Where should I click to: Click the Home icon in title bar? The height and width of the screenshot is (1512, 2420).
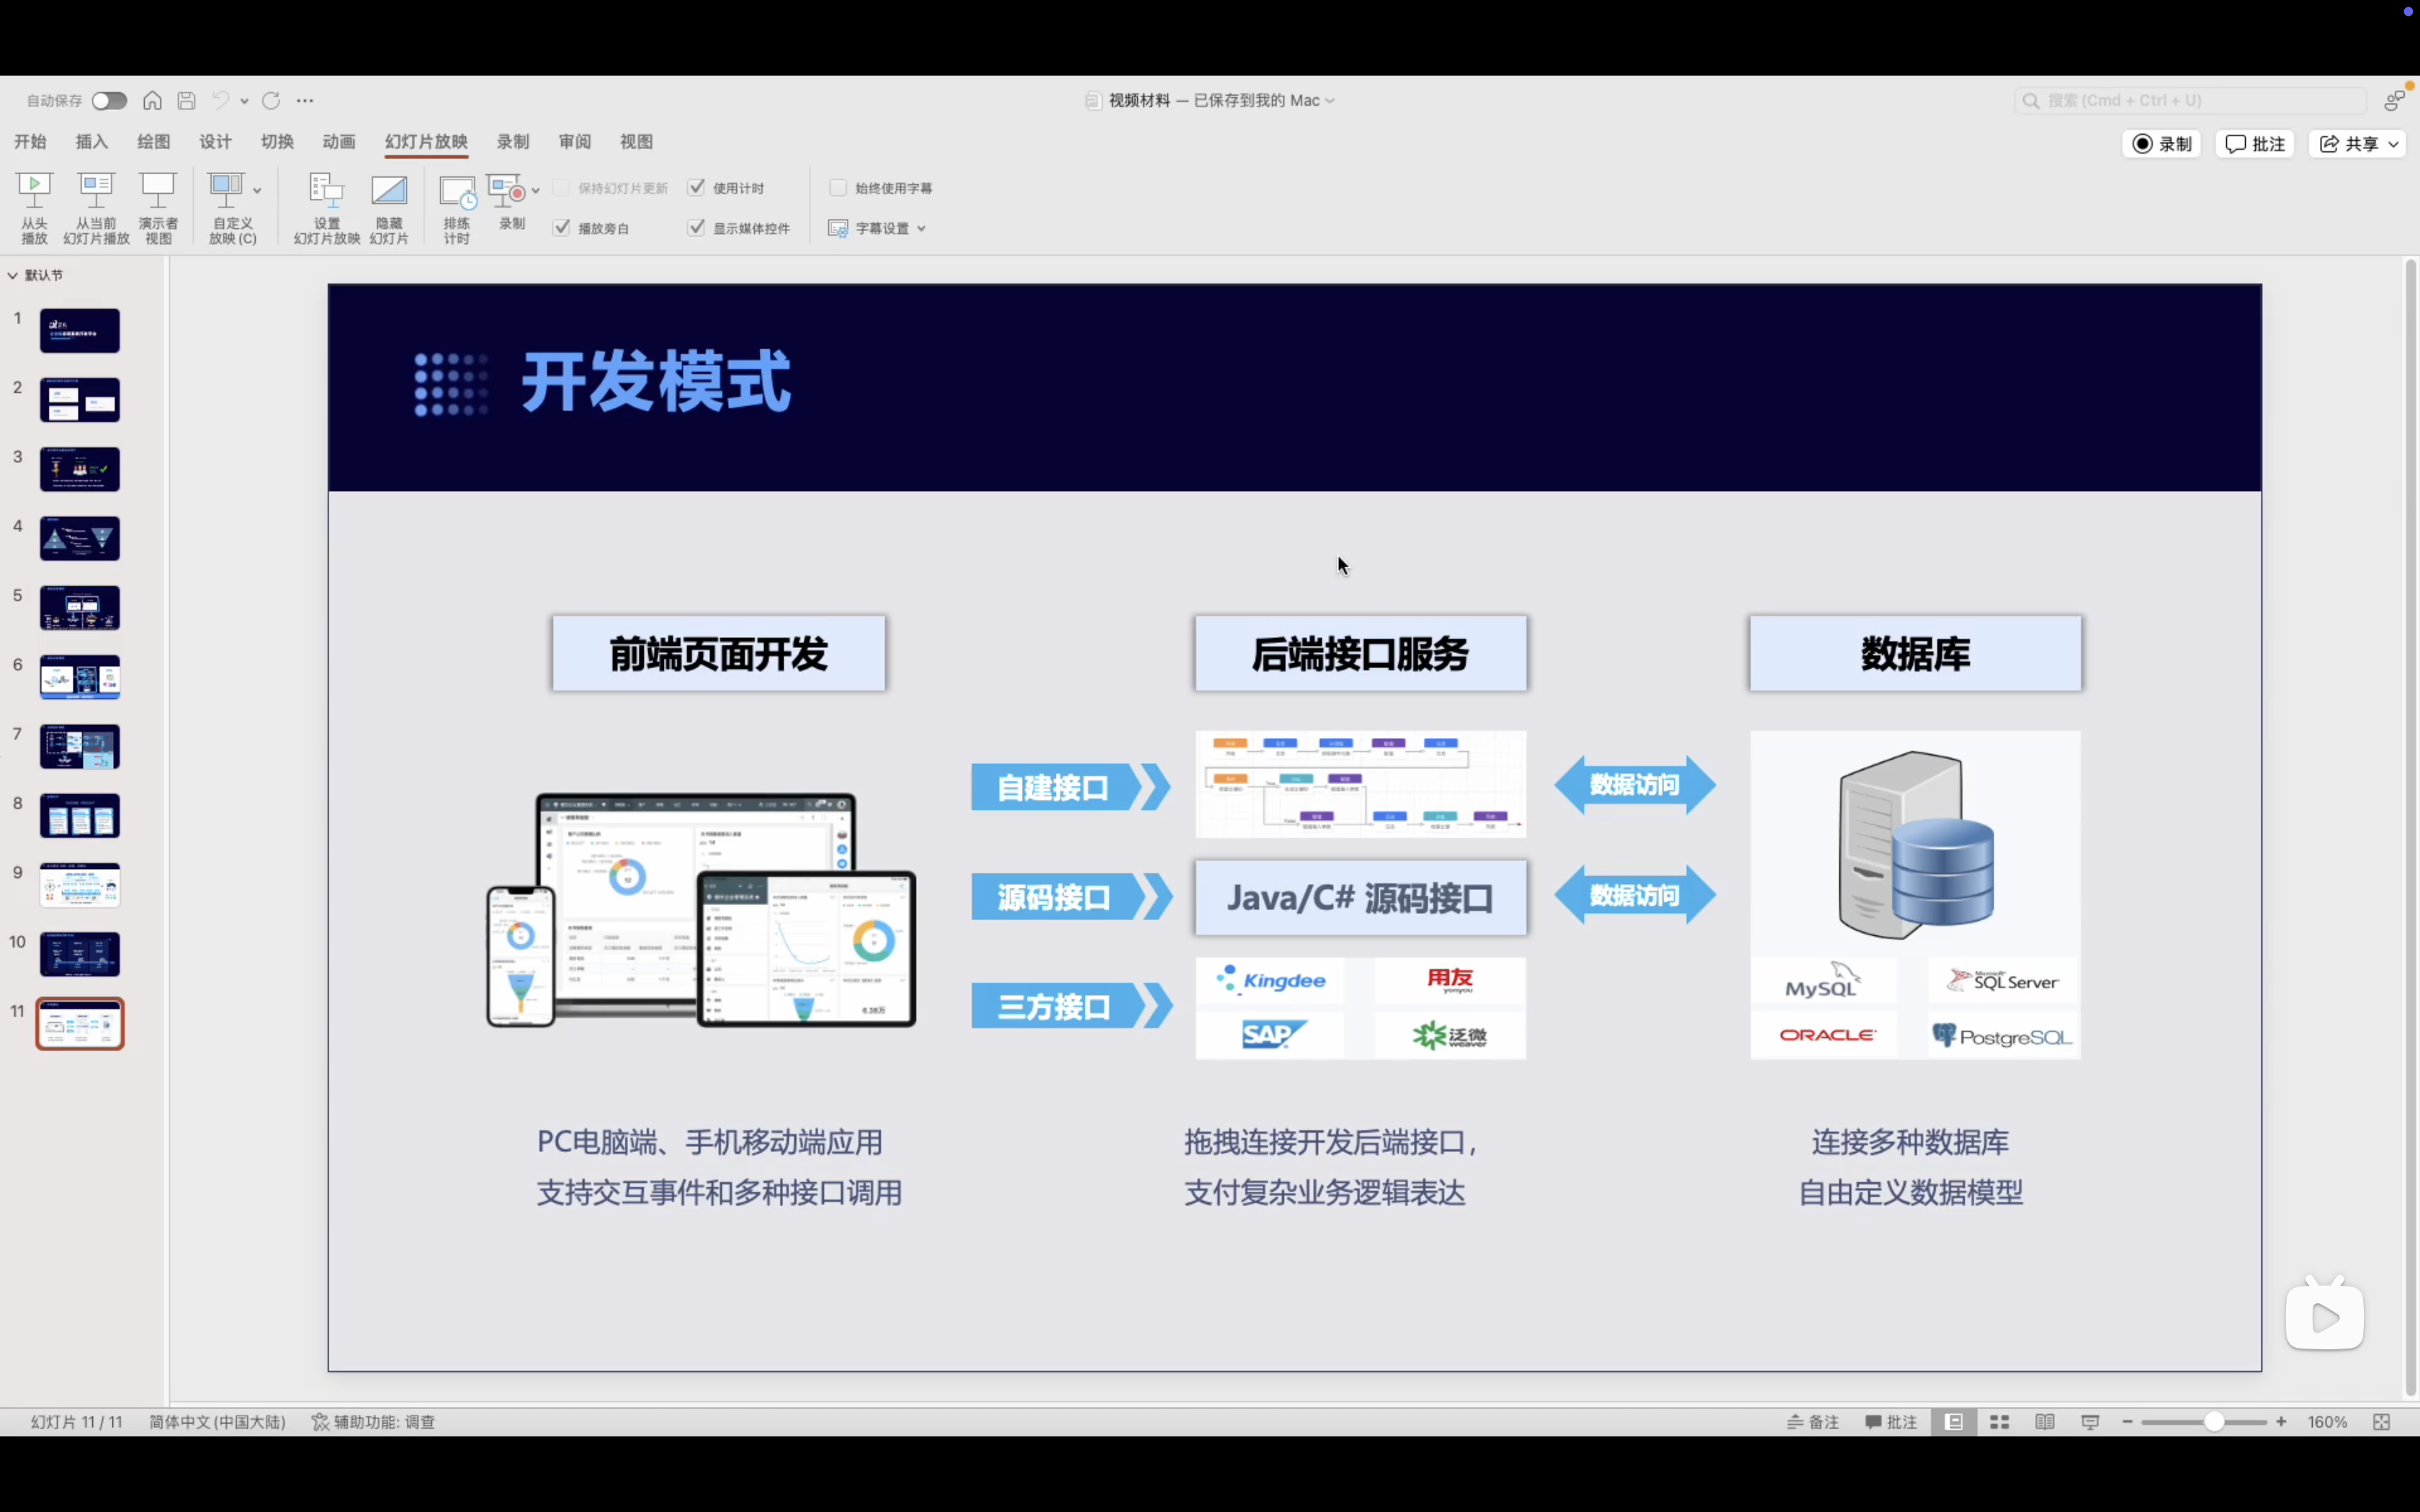[x=152, y=100]
